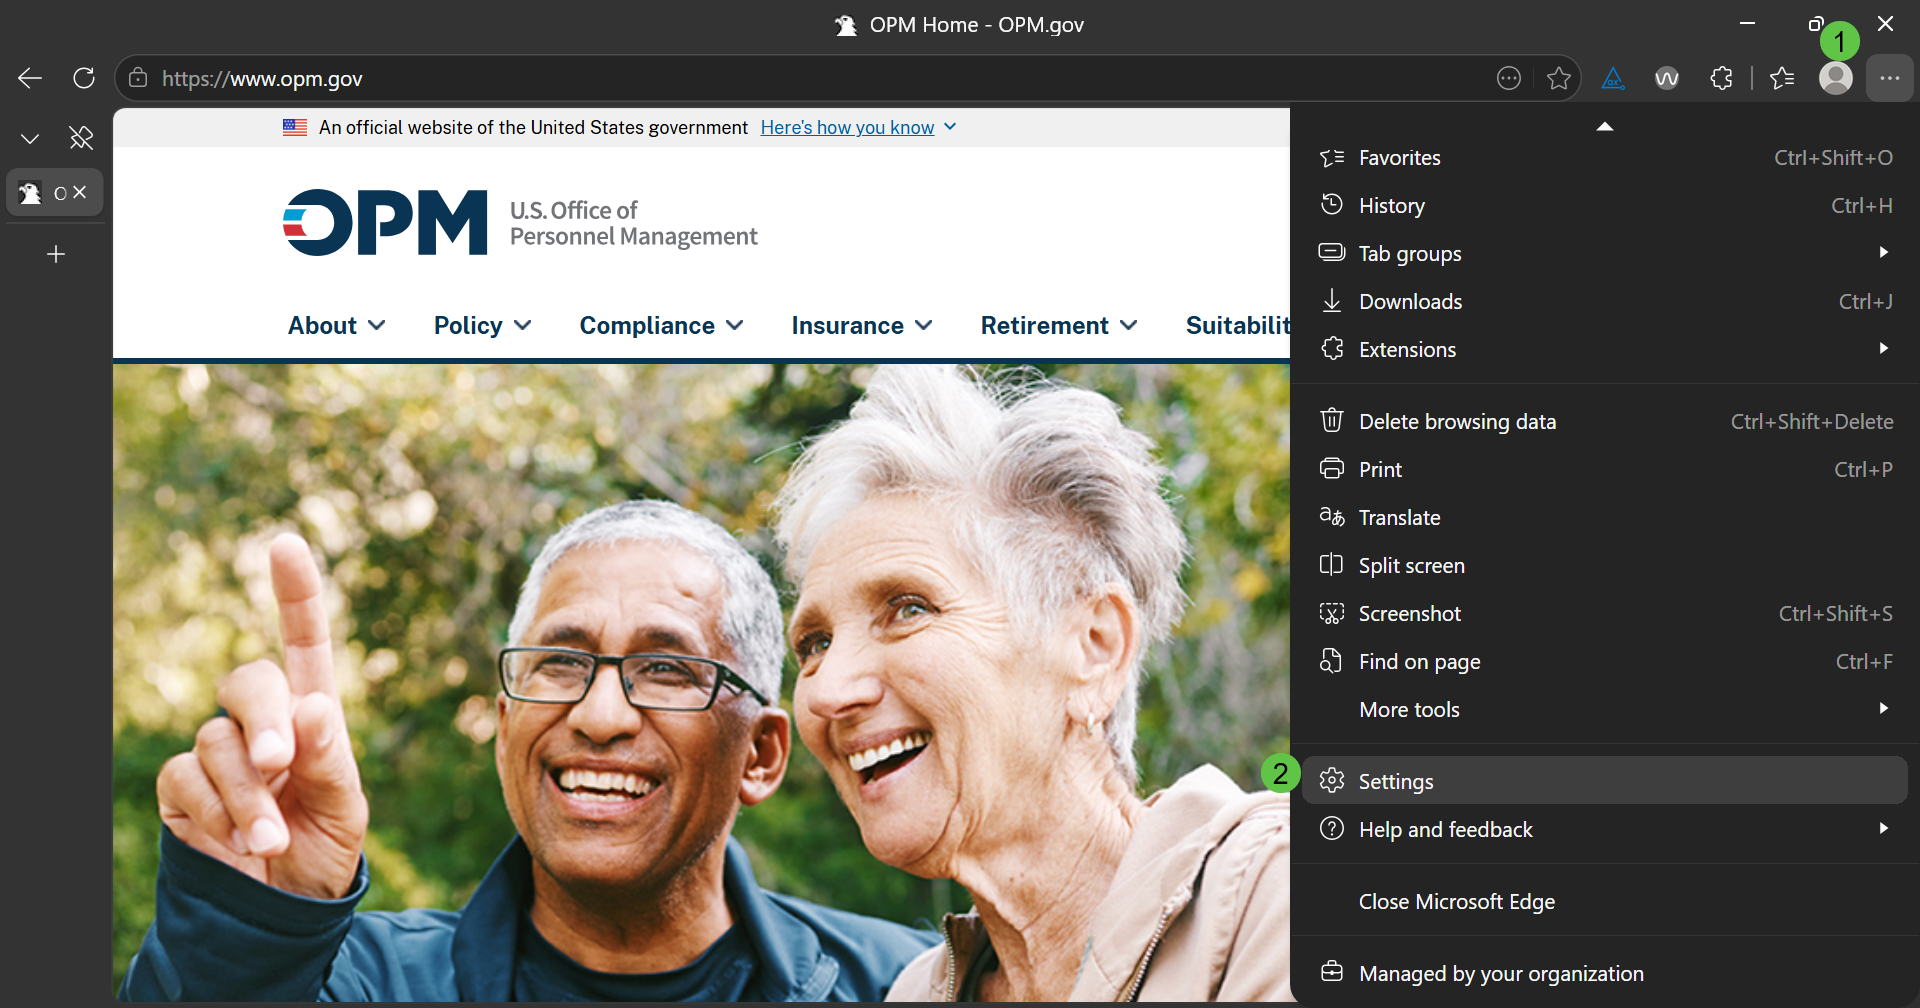Screen dimensions: 1920x1008
Task: Click the OPM logo
Action: (385, 222)
